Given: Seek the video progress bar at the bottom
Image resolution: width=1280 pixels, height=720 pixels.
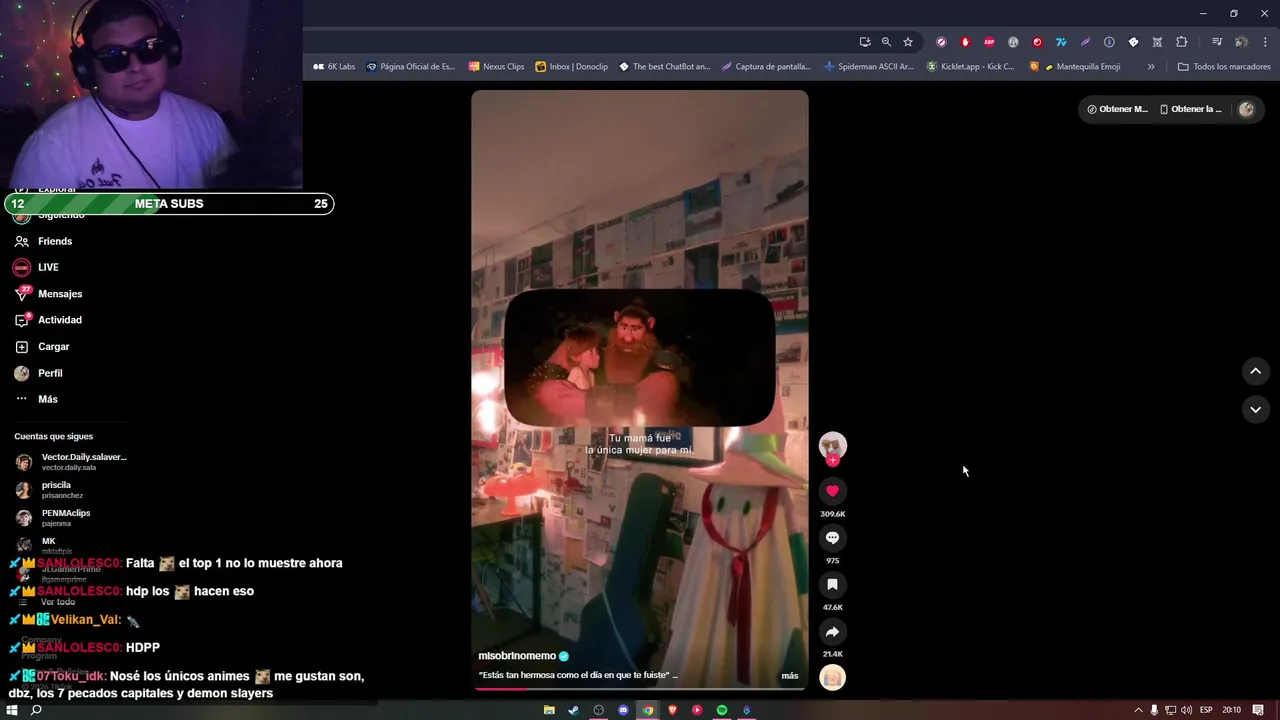Looking at the screenshot, I should 640,688.
